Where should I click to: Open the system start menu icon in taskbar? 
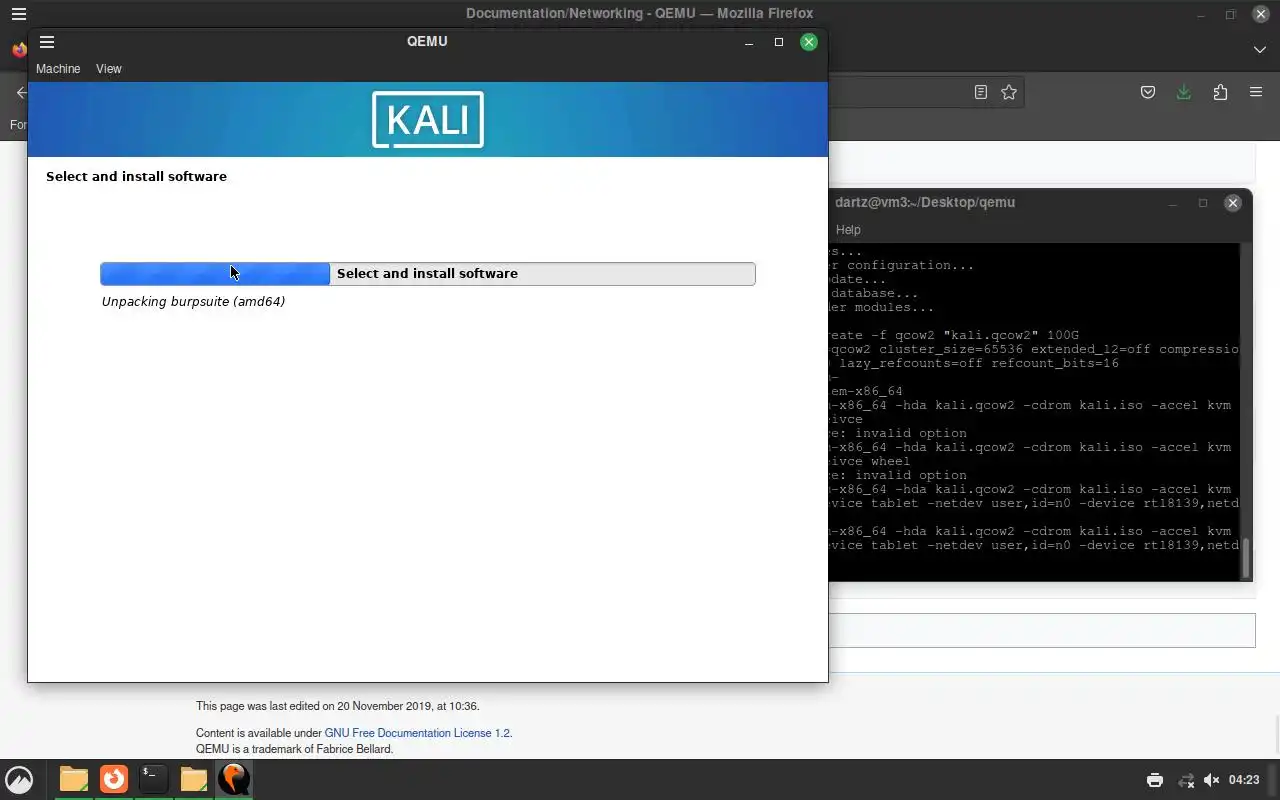[x=19, y=779]
